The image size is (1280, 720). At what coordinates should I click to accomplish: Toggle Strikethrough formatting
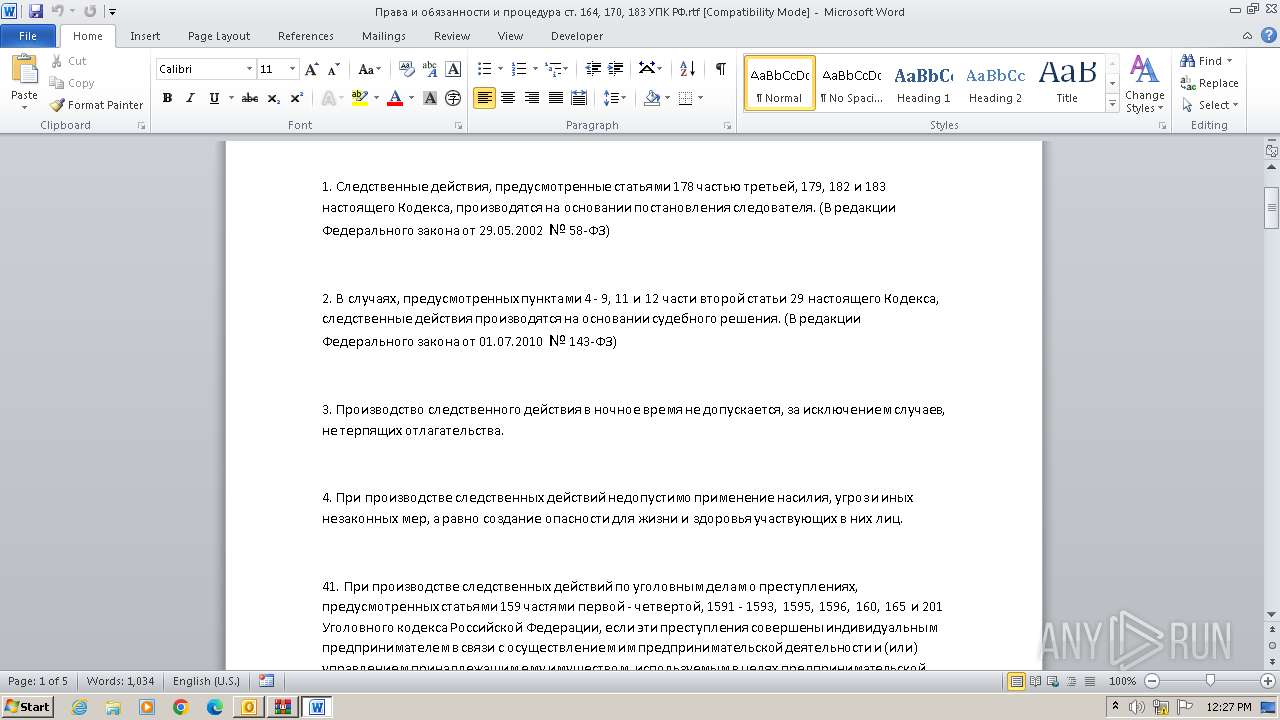click(x=250, y=98)
